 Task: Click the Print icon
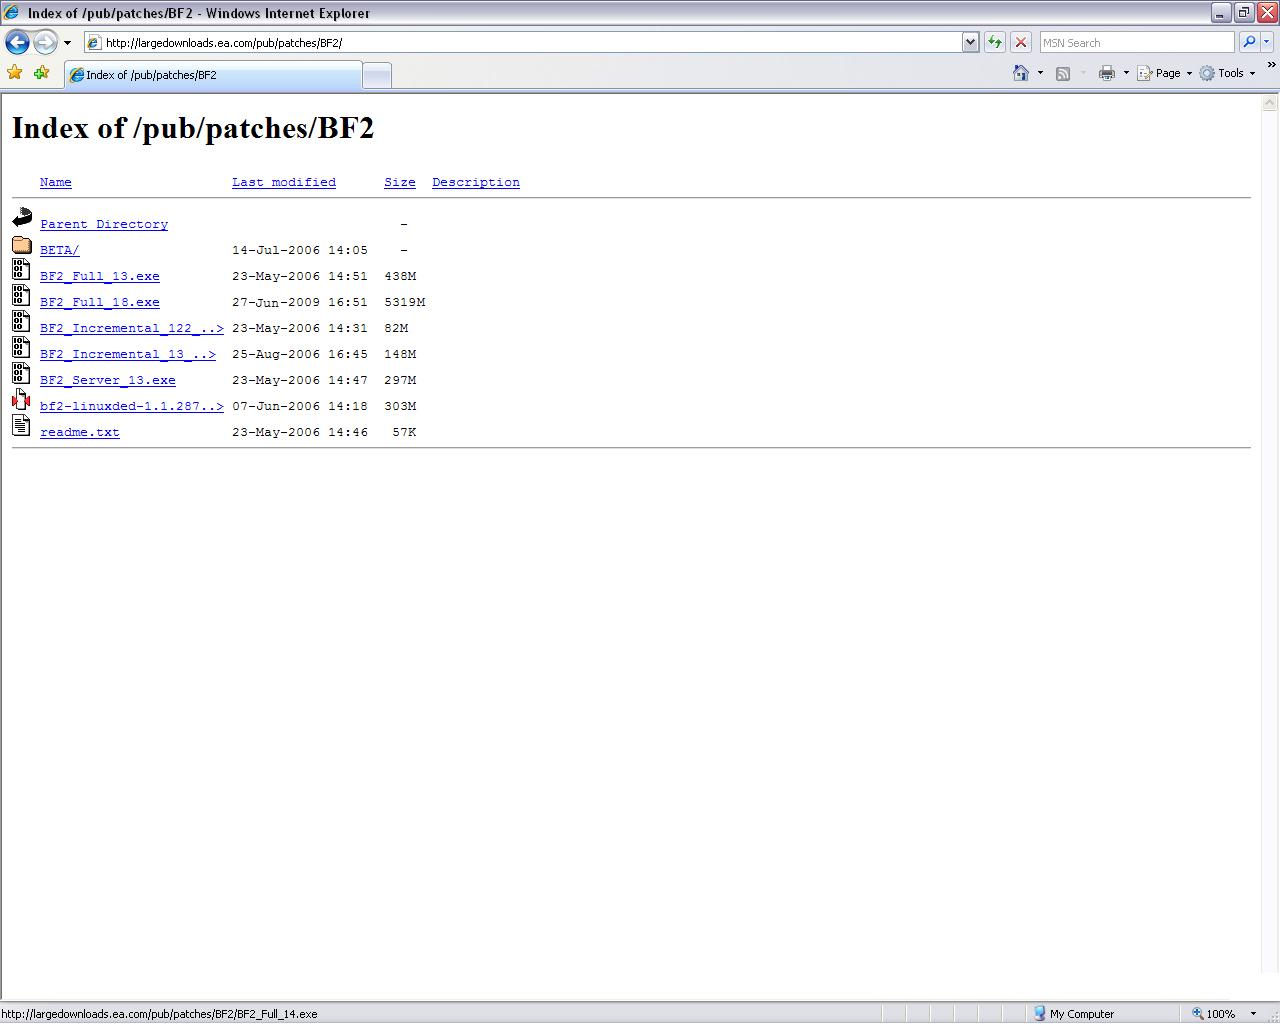click(1107, 73)
